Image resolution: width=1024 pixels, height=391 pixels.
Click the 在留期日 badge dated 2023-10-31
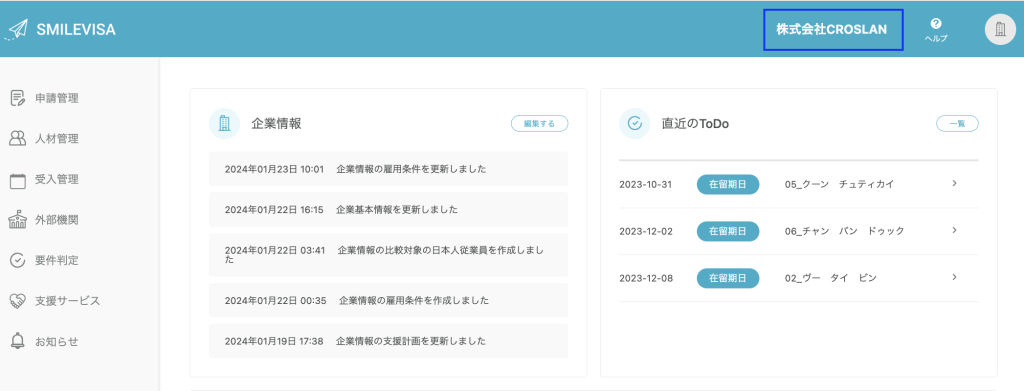coord(728,184)
